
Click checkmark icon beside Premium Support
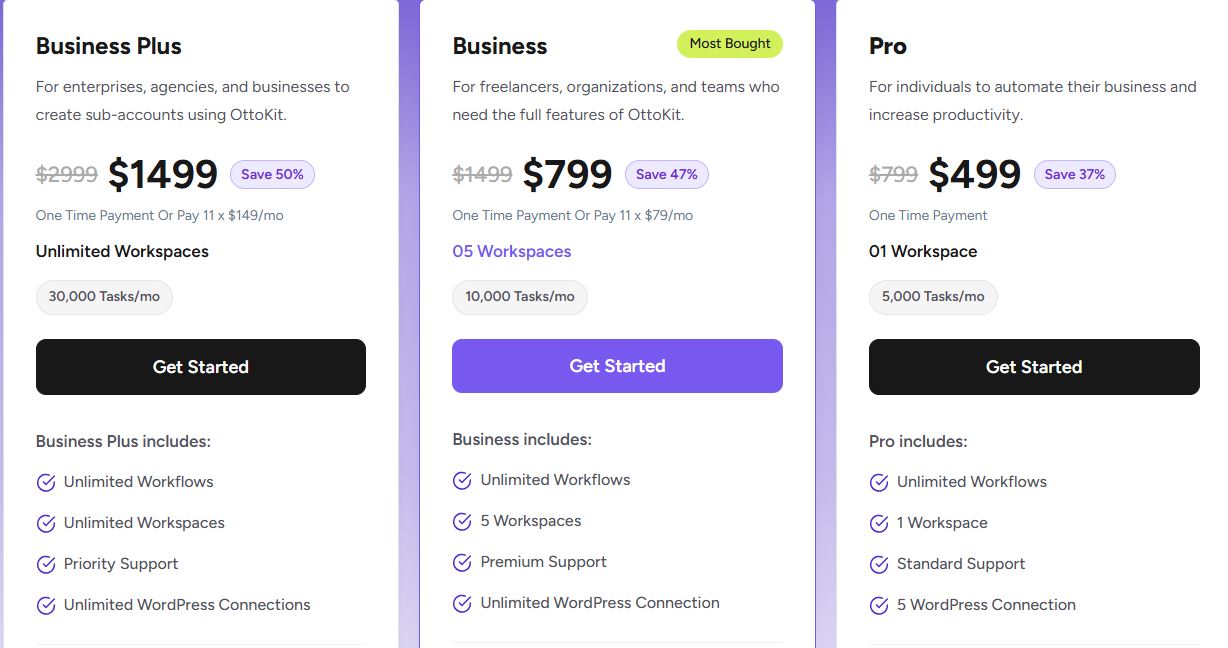pos(462,563)
